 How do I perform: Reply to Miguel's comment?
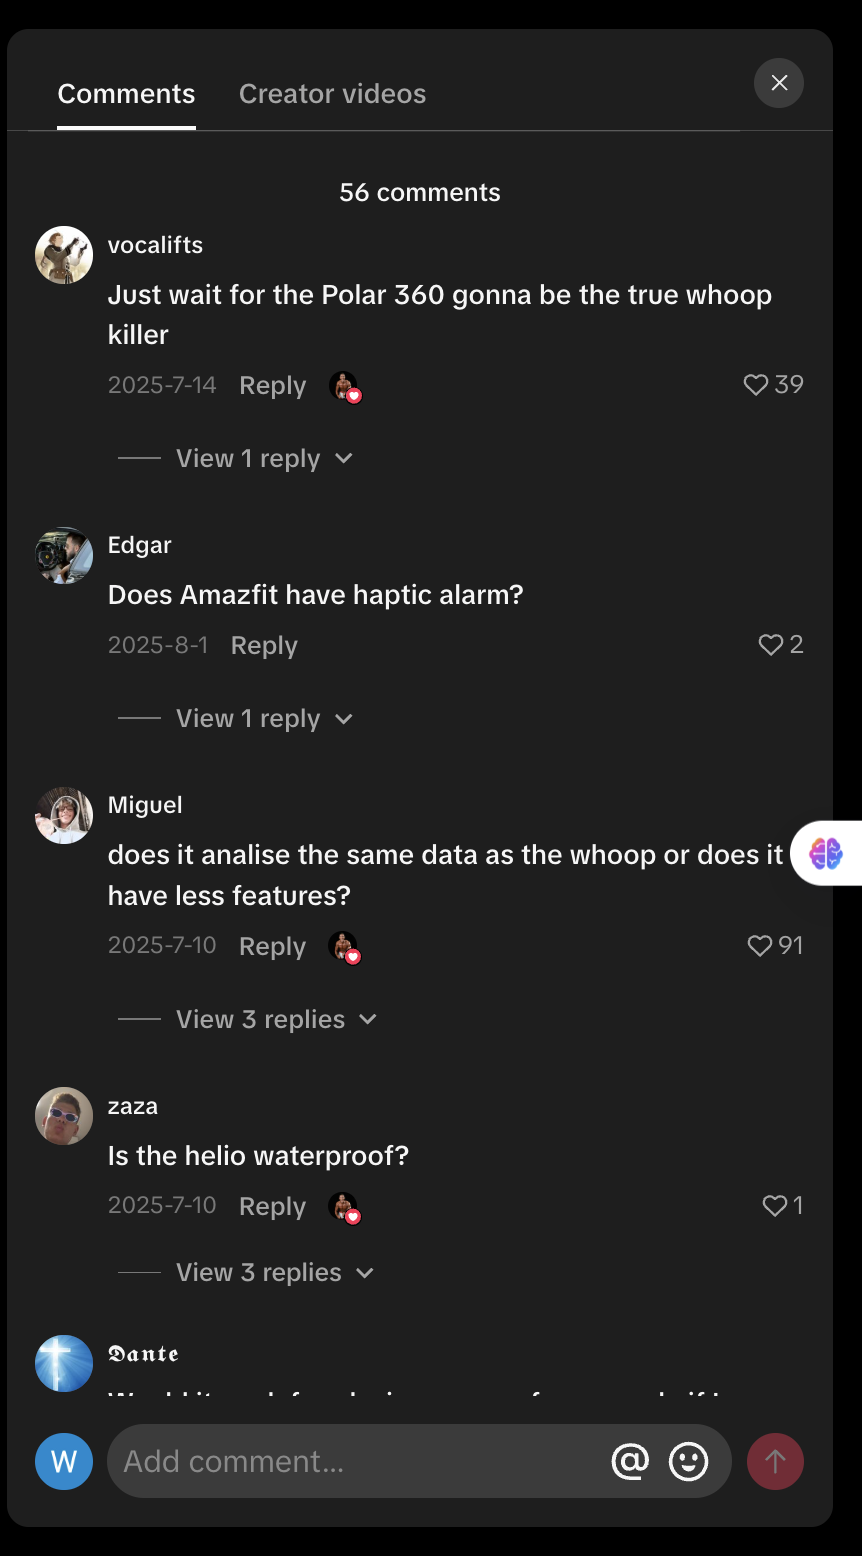272,947
